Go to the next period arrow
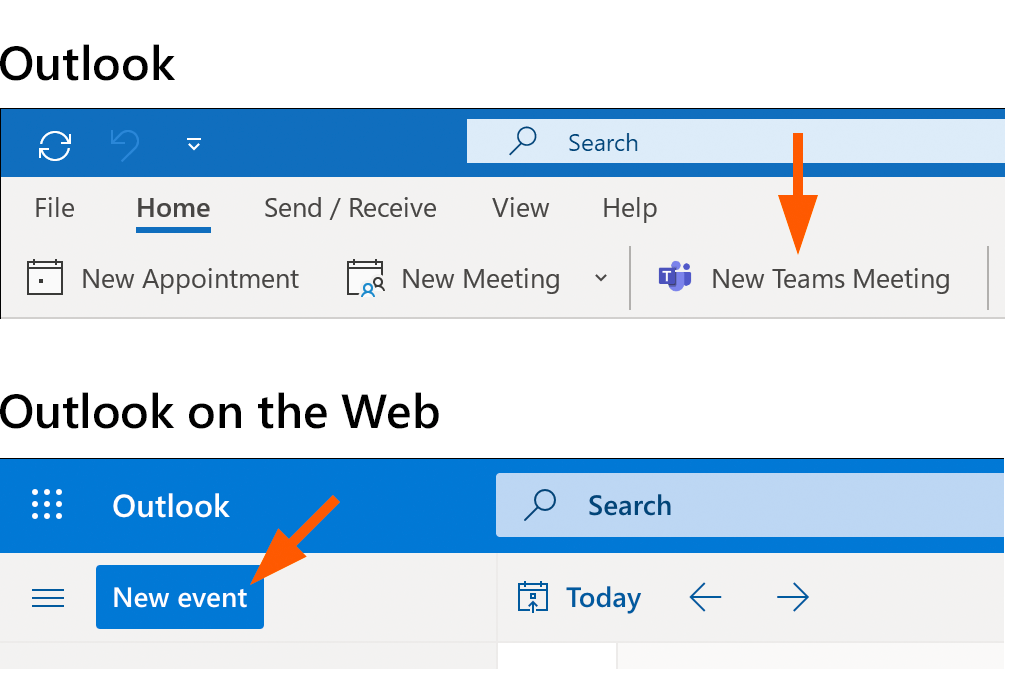 [792, 598]
